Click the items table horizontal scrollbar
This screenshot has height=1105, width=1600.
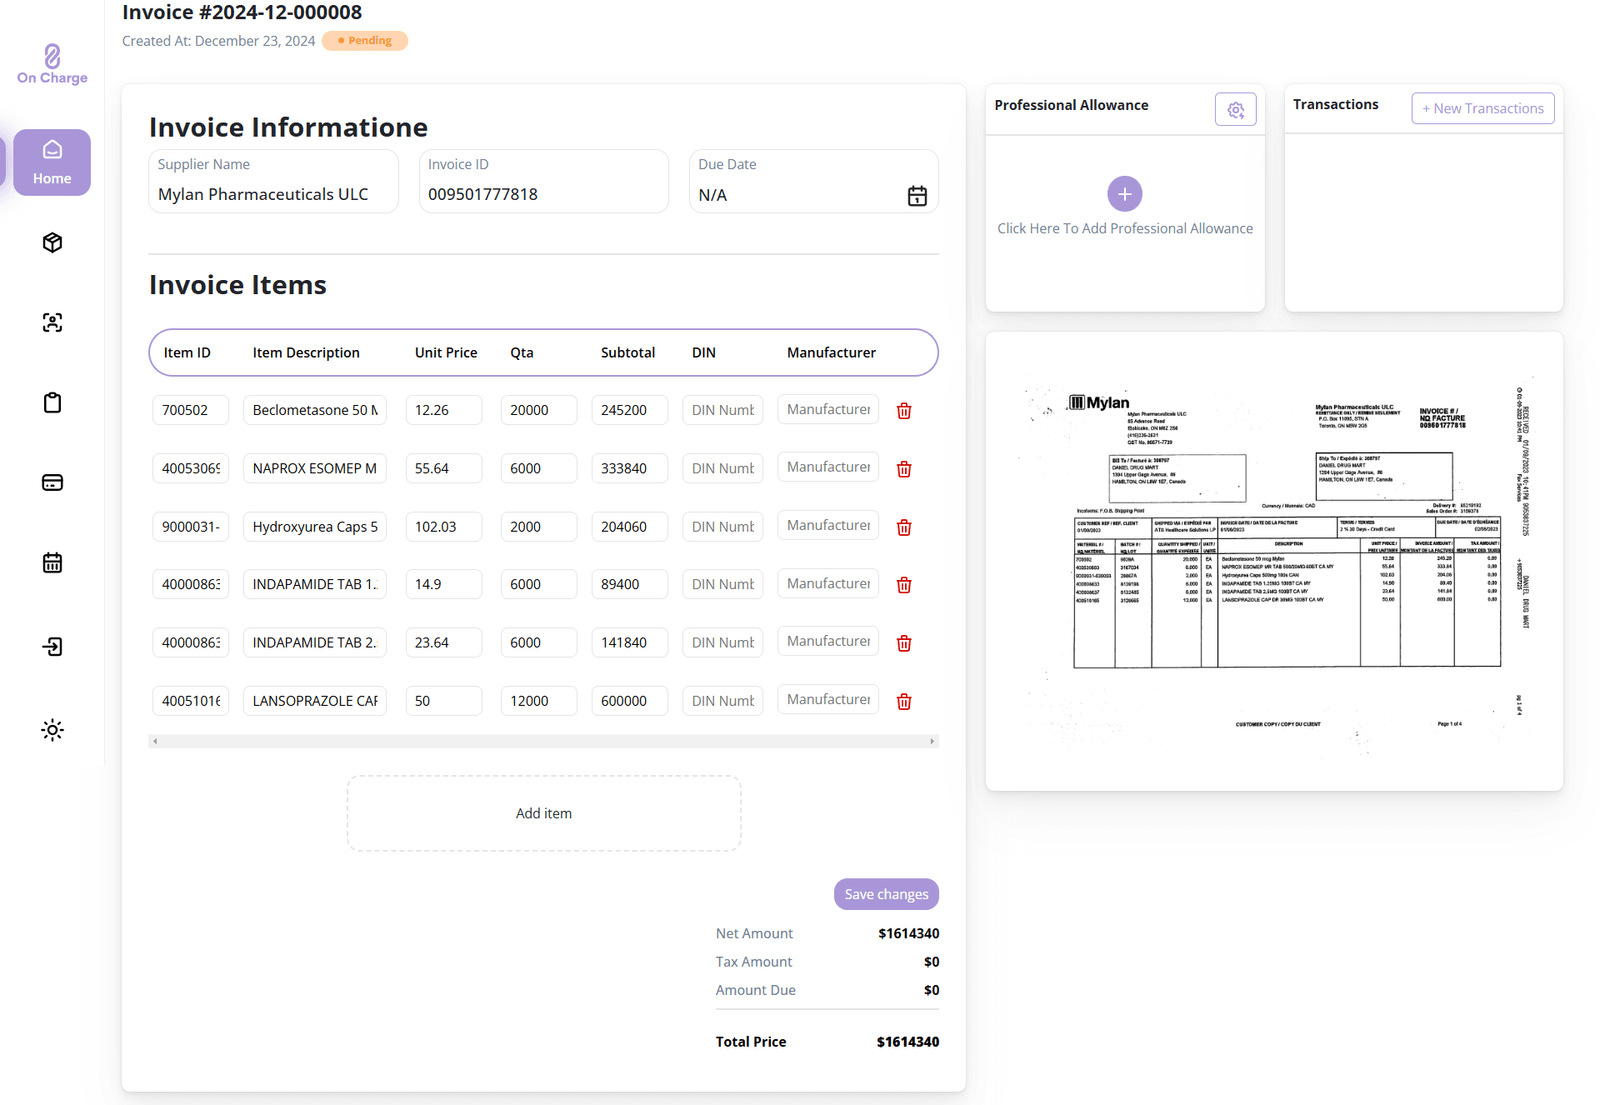pos(543,741)
